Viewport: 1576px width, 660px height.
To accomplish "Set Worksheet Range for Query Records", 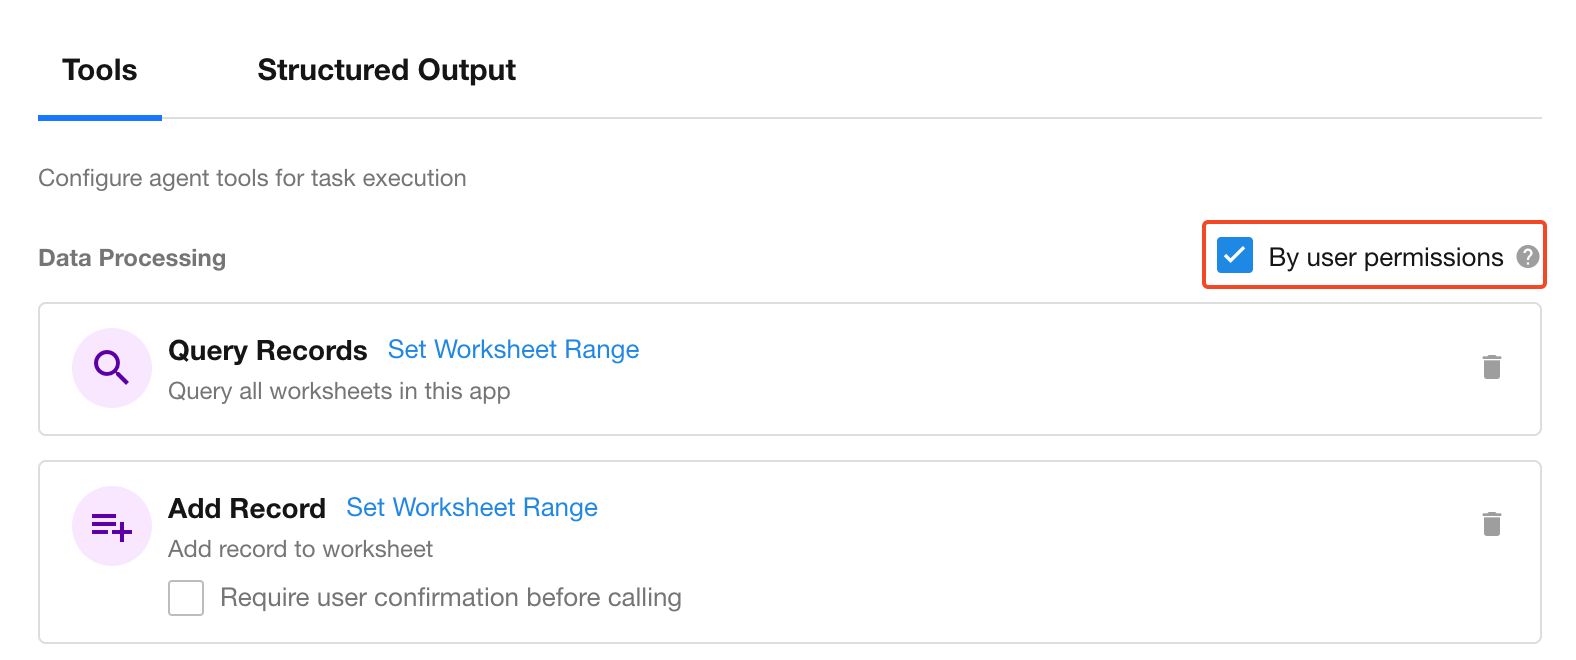I will pos(513,349).
